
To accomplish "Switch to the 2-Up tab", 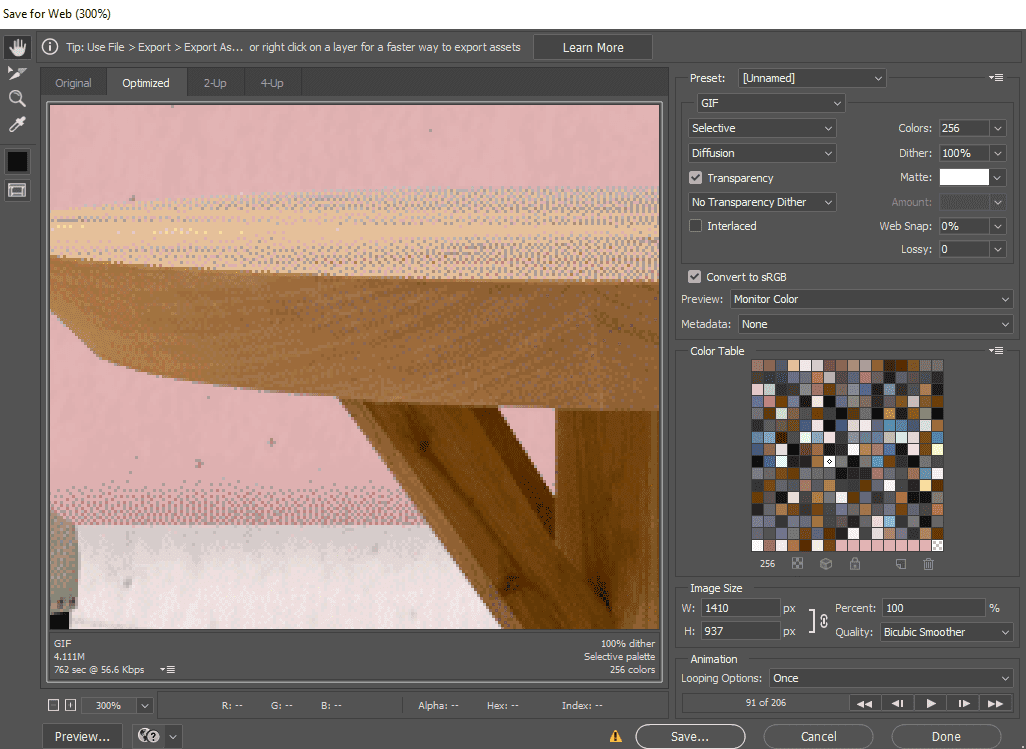I will pos(215,83).
